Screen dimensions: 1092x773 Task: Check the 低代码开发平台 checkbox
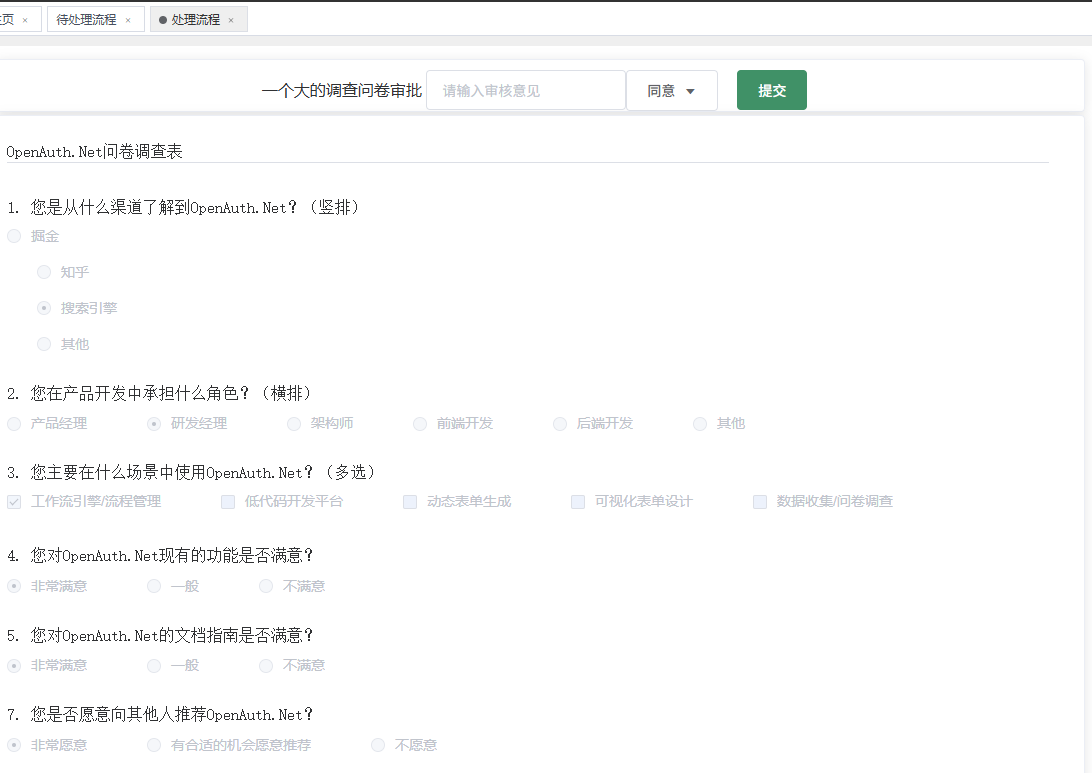click(228, 501)
